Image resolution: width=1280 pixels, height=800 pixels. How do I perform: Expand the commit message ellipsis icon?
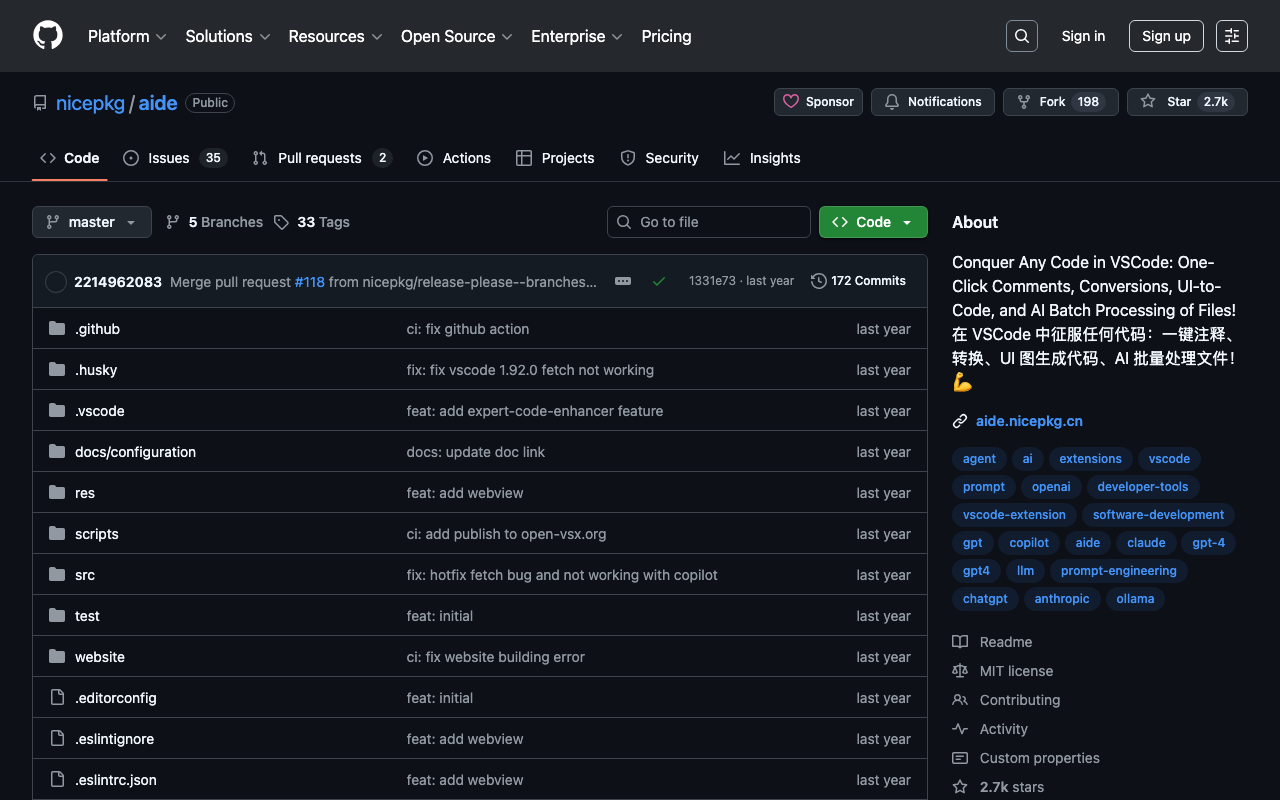[x=623, y=282]
